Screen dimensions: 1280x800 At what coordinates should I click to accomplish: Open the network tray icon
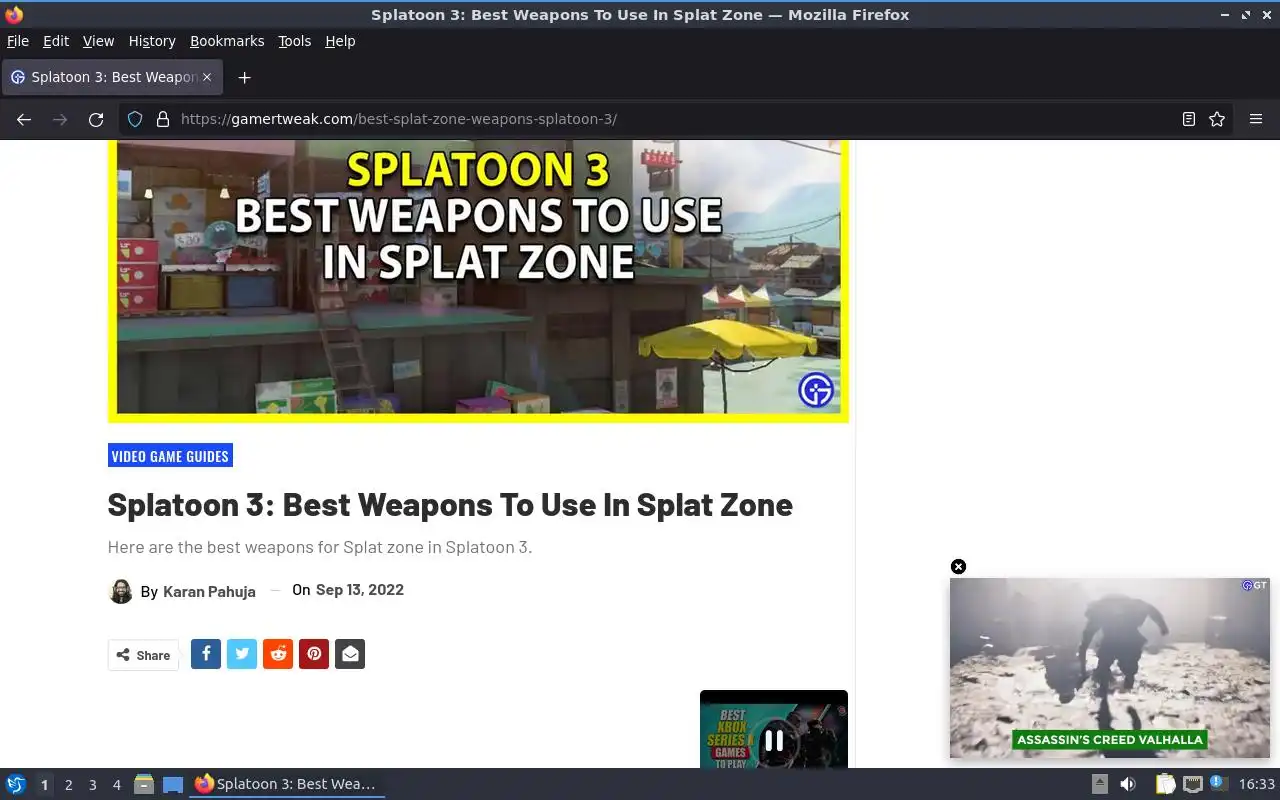click(x=1192, y=784)
